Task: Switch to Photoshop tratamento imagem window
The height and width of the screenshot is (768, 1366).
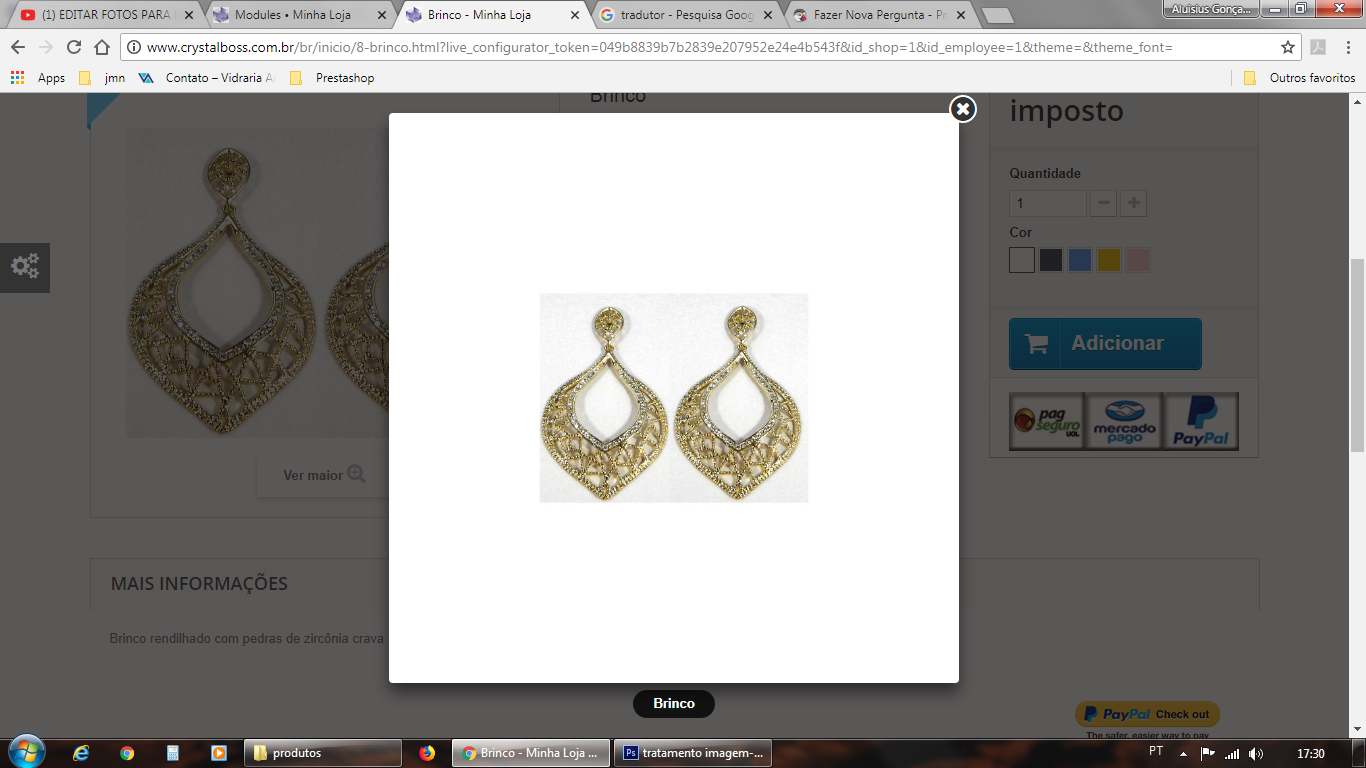Action: [x=694, y=753]
